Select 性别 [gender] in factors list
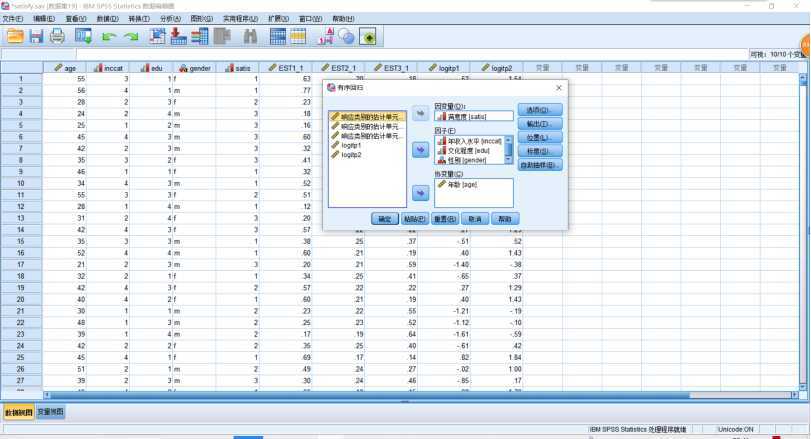 click(x=467, y=160)
